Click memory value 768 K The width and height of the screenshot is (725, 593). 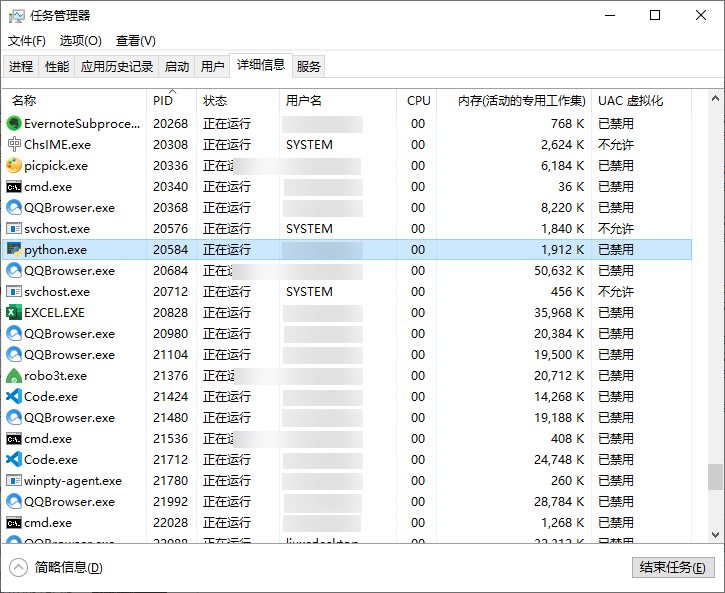(x=567, y=124)
